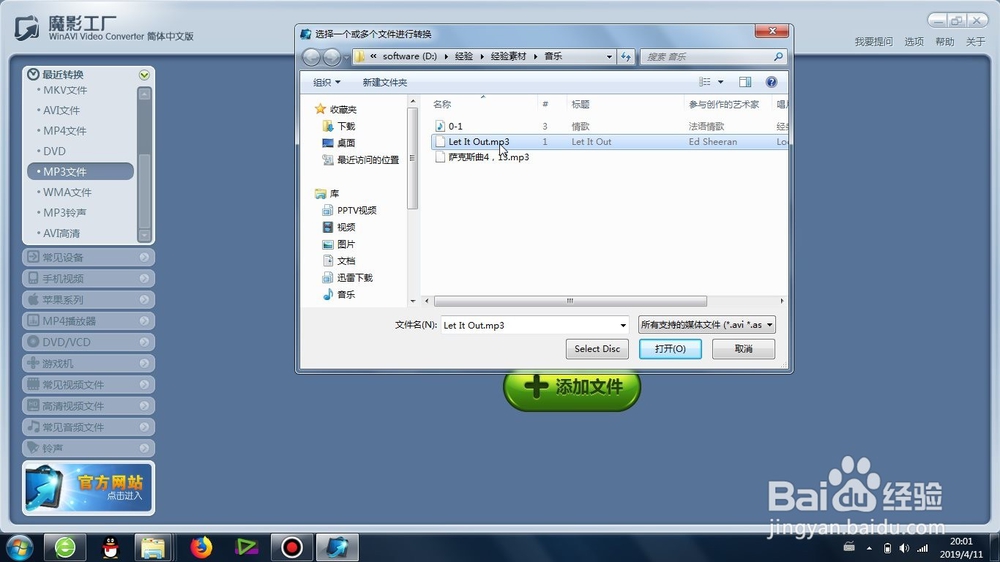Click the dialog help icon

(771, 82)
